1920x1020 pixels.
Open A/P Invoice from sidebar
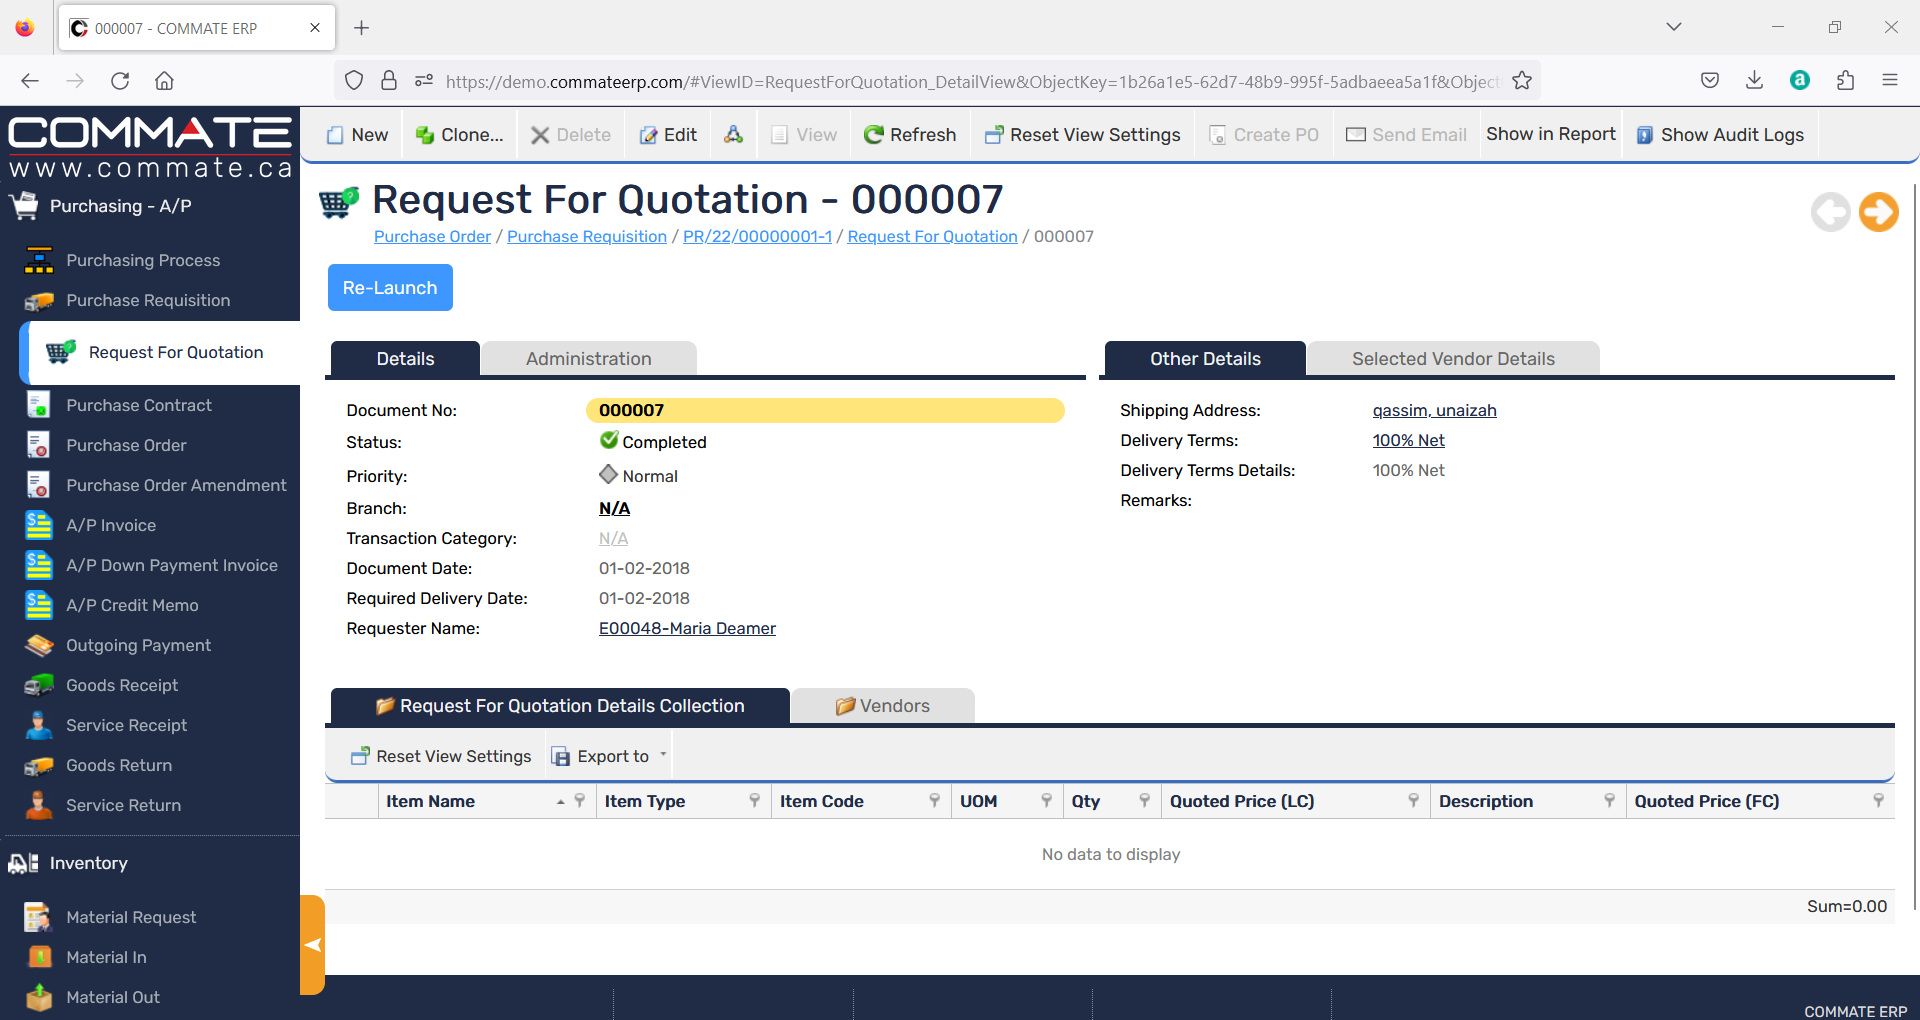click(x=111, y=525)
